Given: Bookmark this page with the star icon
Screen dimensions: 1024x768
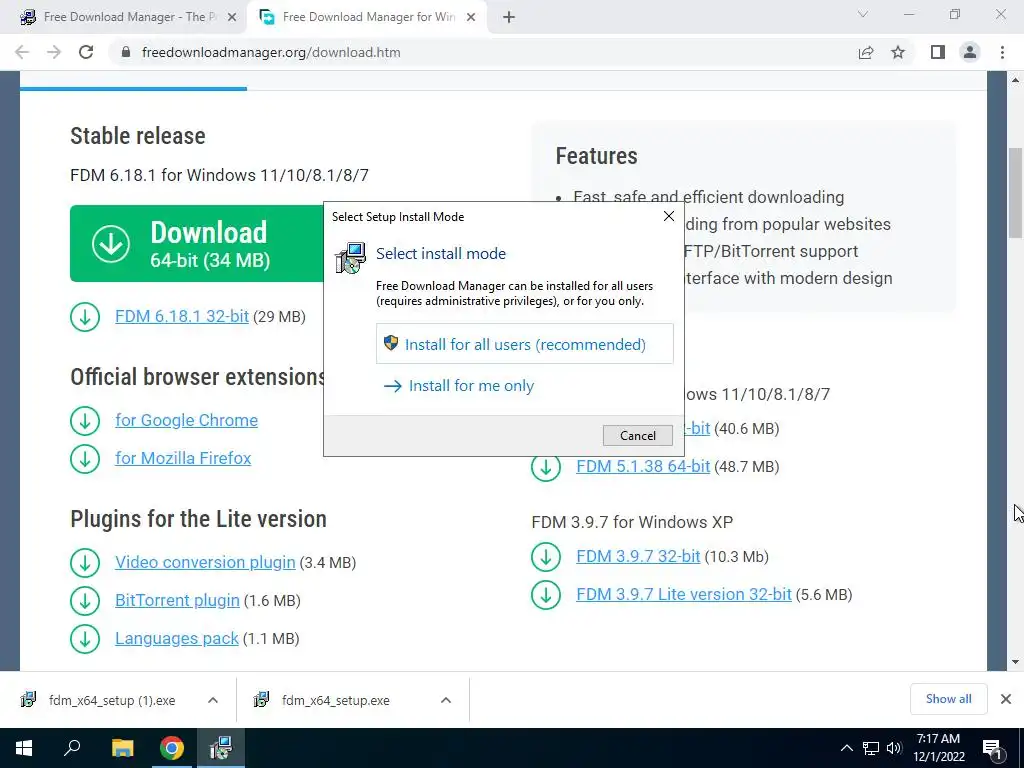Looking at the screenshot, I should 898,53.
